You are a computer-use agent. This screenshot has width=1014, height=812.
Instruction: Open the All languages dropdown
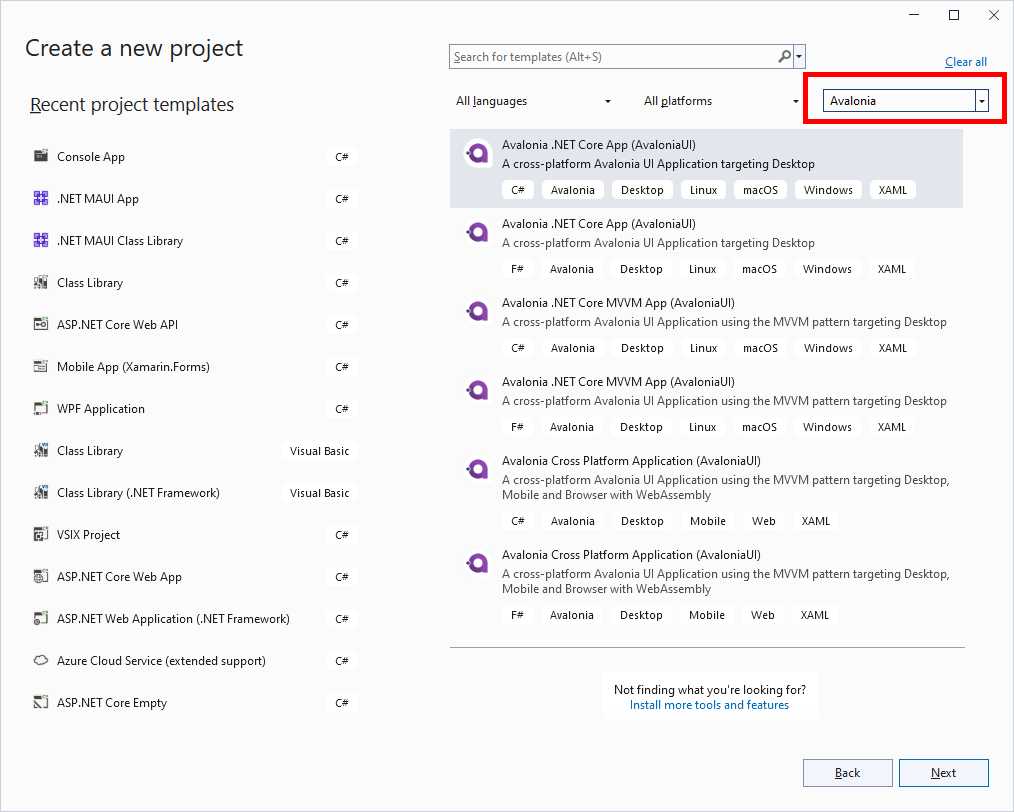click(534, 100)
